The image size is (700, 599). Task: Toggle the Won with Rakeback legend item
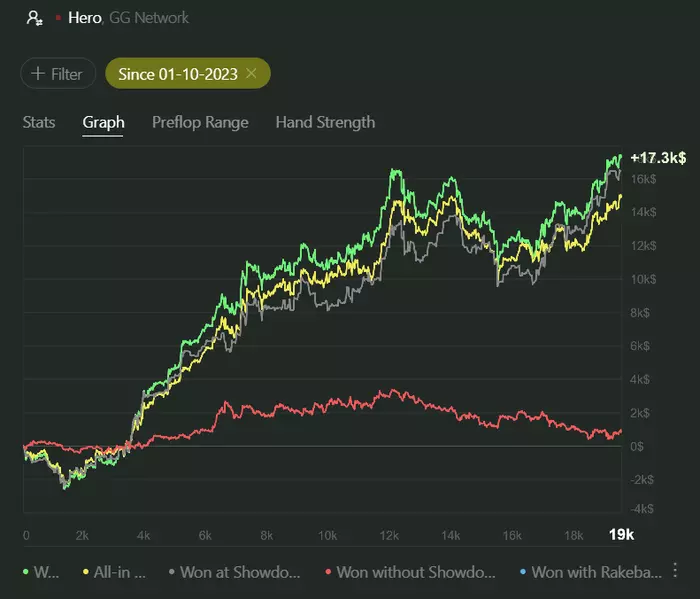click(x=597, y=573)
